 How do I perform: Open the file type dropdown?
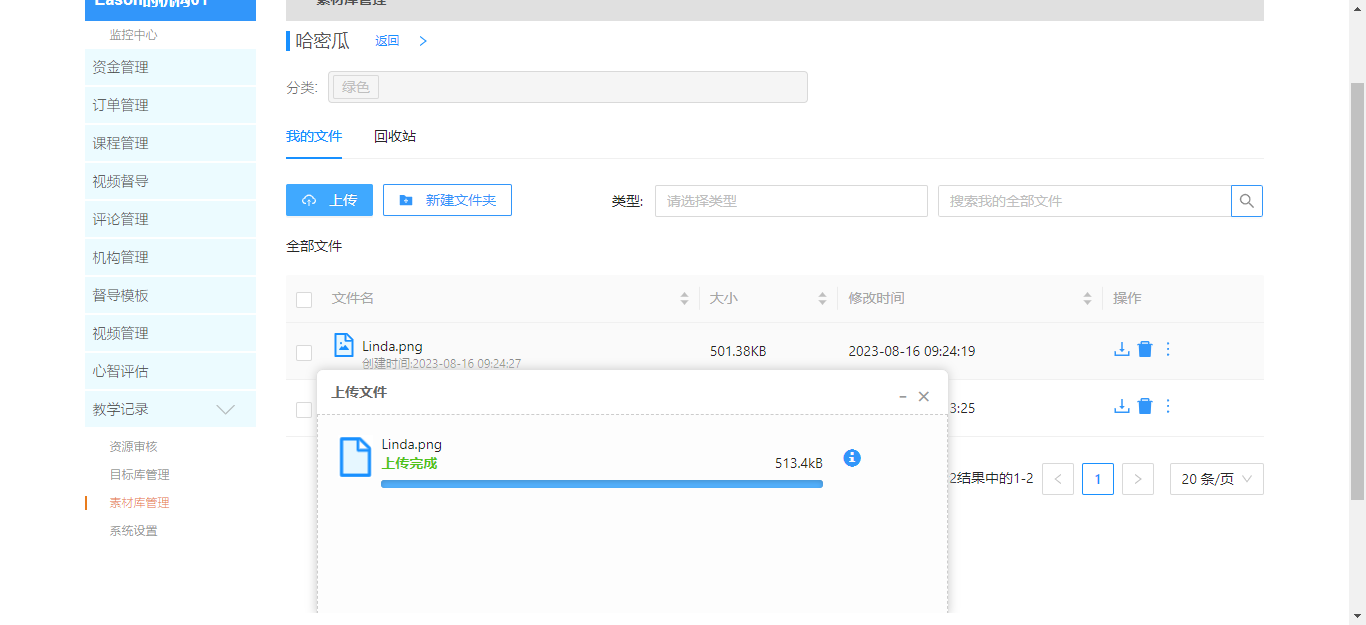point(790,201)
